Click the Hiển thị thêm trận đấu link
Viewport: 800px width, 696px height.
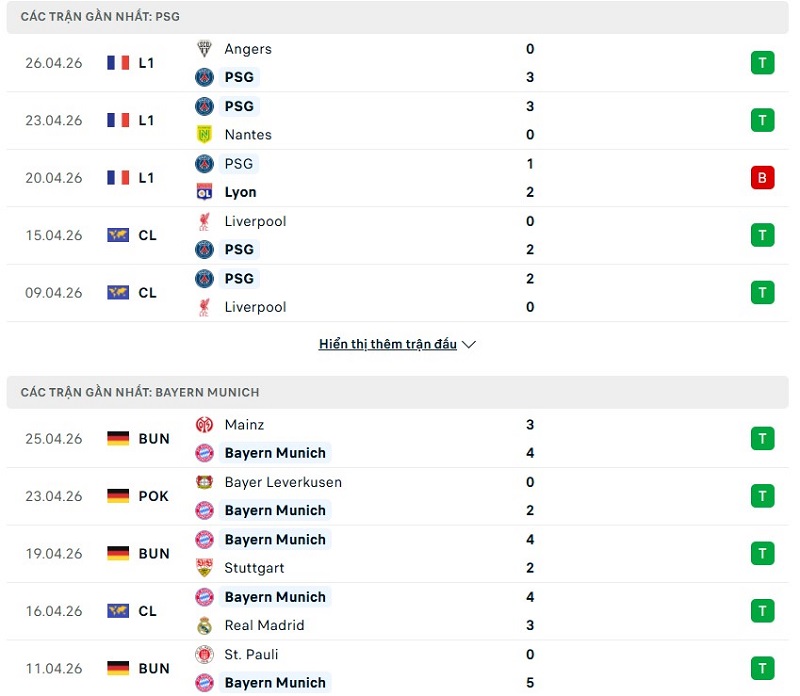pos(390,343)
